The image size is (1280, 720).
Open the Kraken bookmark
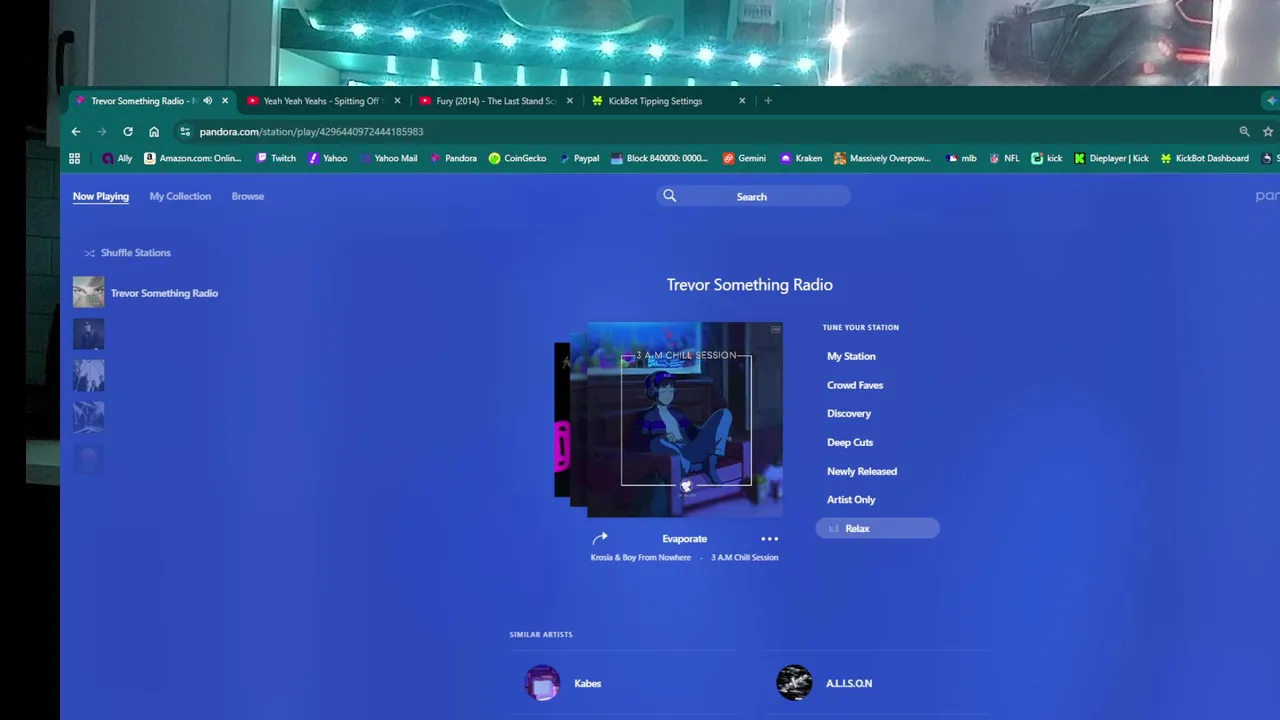pyautogui.click(x=801, y=158)
